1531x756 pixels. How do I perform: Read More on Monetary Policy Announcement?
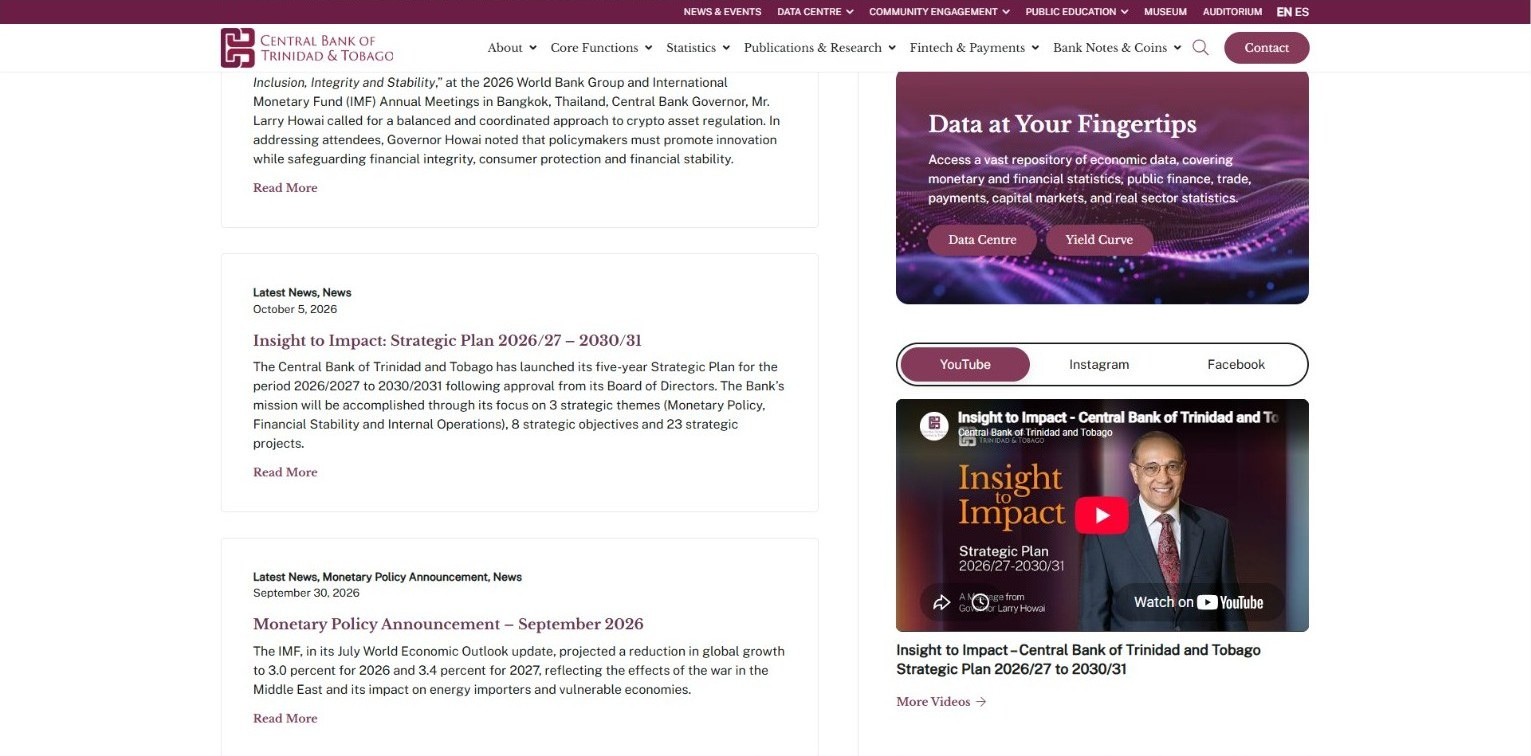coord(285,718)
